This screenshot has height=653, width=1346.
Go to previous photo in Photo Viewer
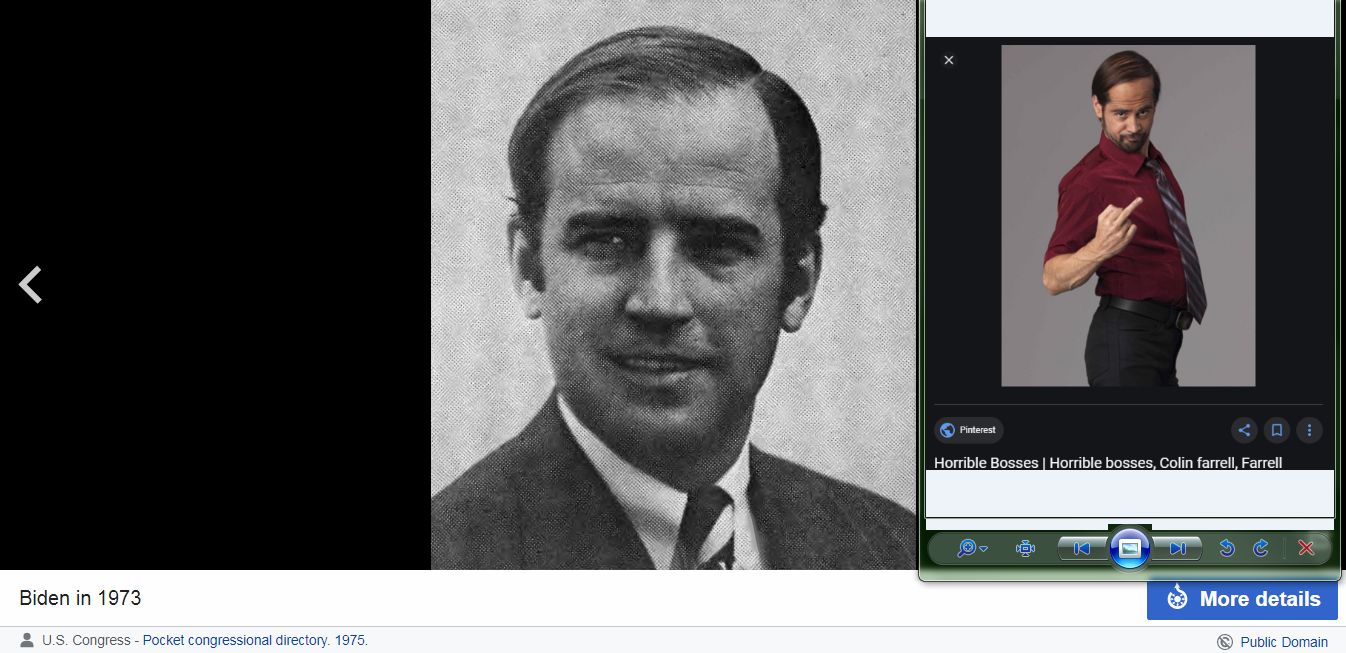coord(1081,548)
